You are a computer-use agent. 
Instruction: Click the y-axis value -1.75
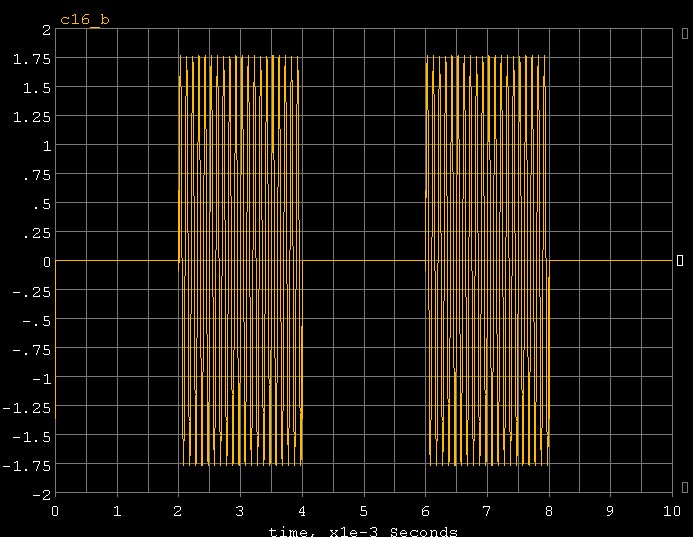click(x=27, y=466)
